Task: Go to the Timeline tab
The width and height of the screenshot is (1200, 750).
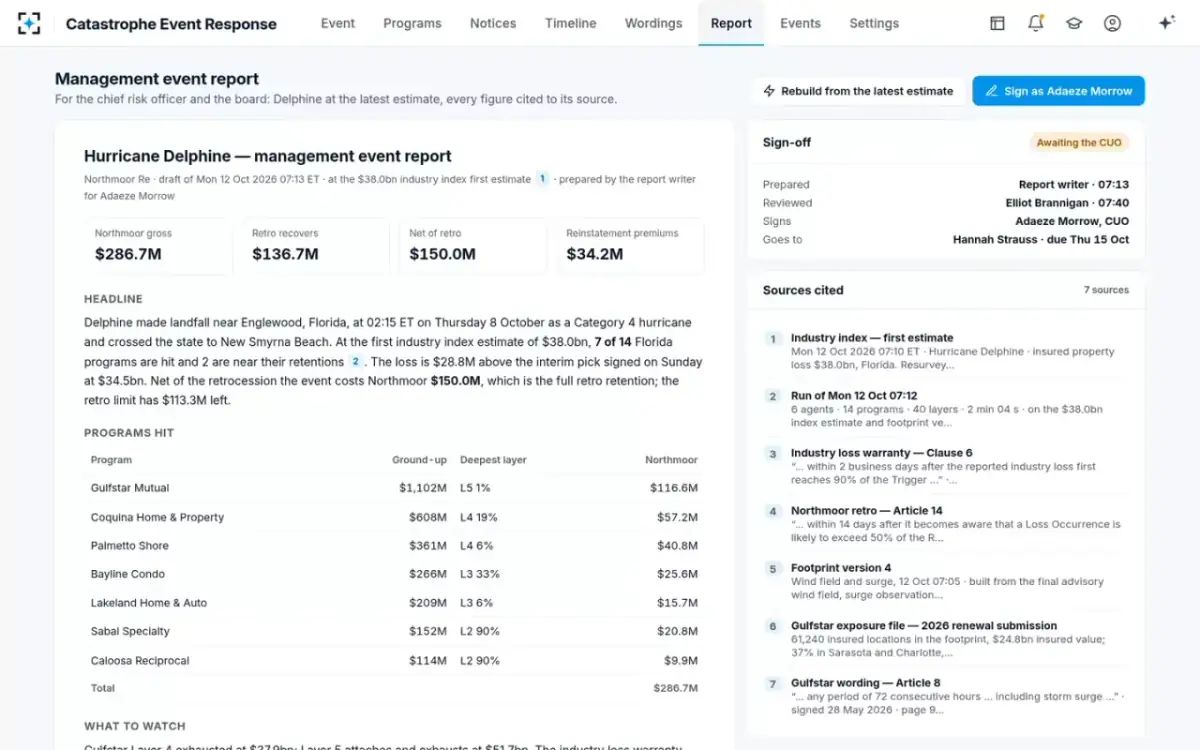Action: 571,23
